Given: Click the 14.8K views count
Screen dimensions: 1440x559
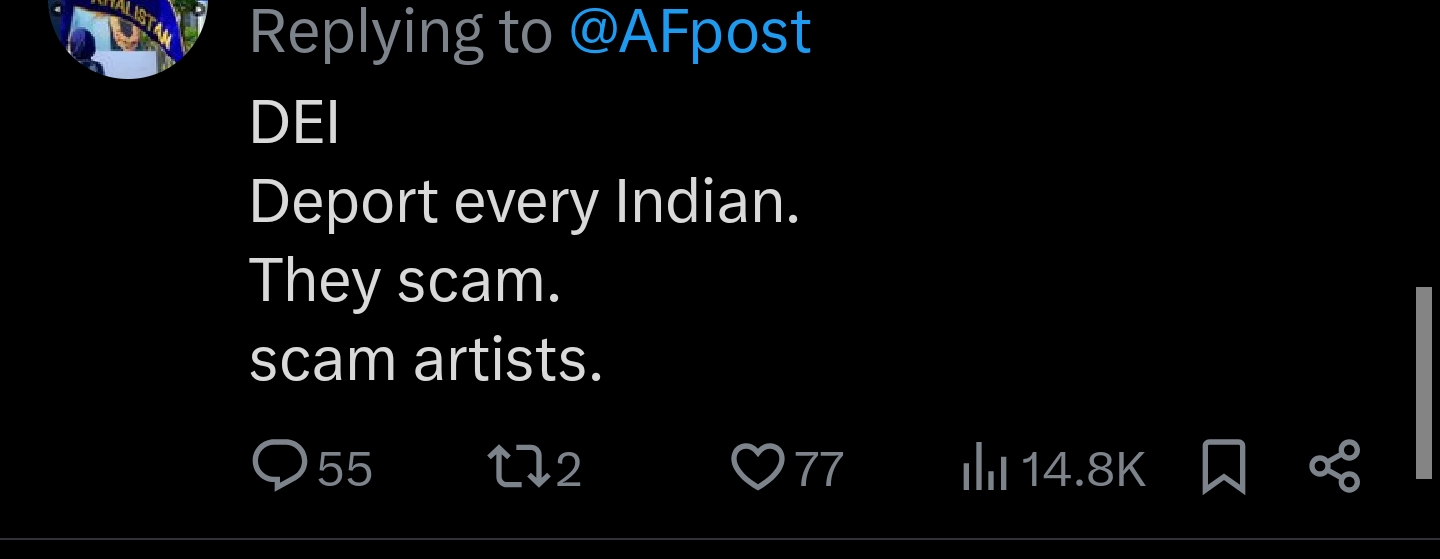Looking at the screenshot, I should [x=1084, y=469].
